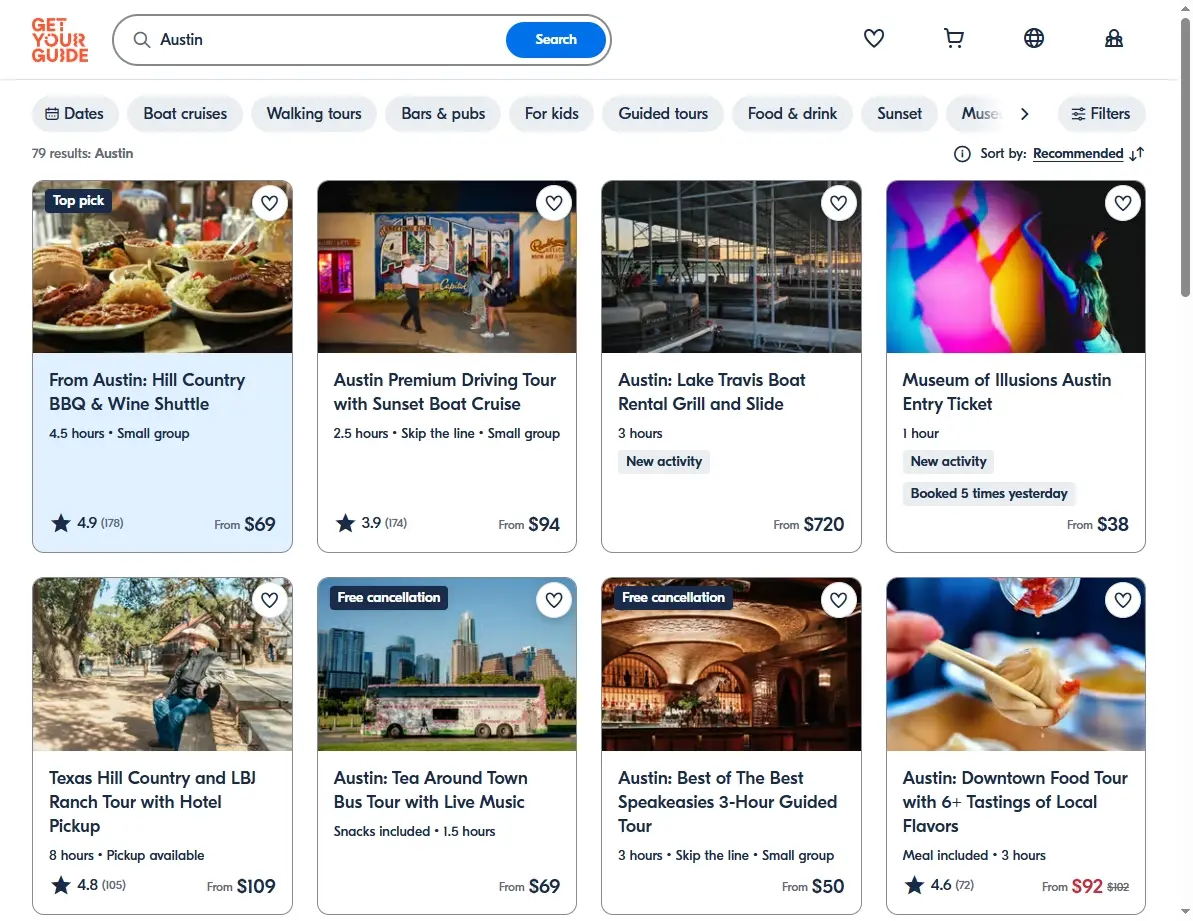Open Austin: Lake Travis Boat Rental Grill and Slide
This screenshot has height=921, width=1193.
tap(711, 392)
